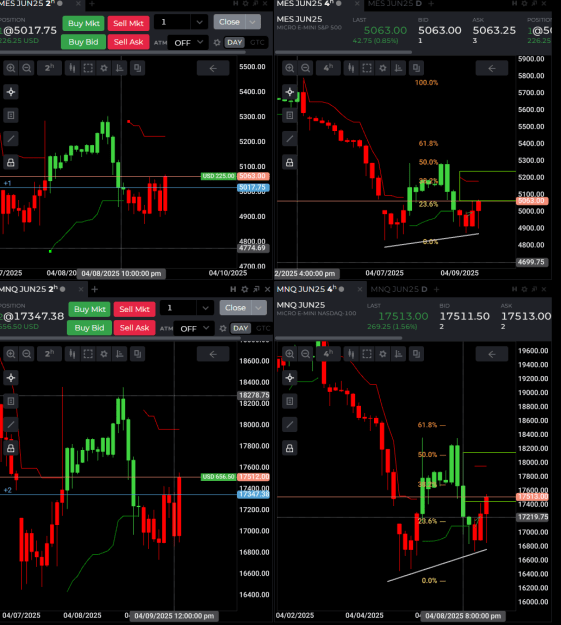Zoom in on the MES 2h chart

[x=11, y=68]
